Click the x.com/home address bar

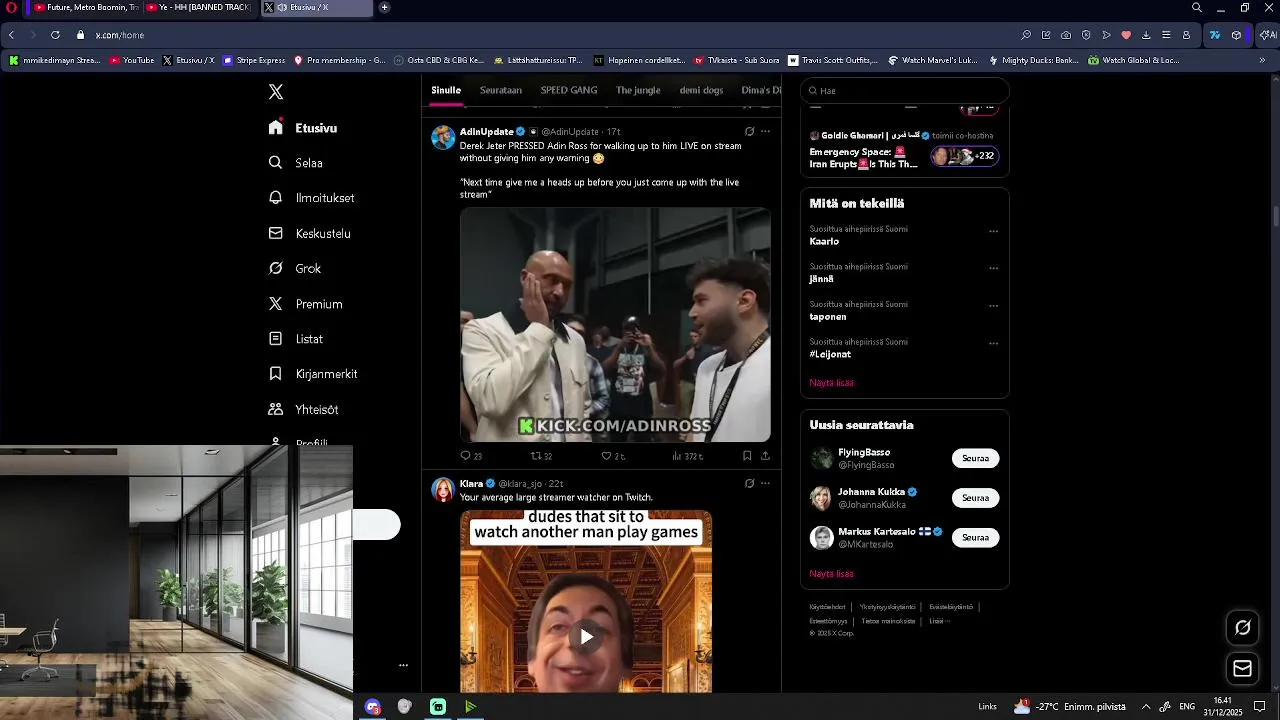click(x=120, y=35)
